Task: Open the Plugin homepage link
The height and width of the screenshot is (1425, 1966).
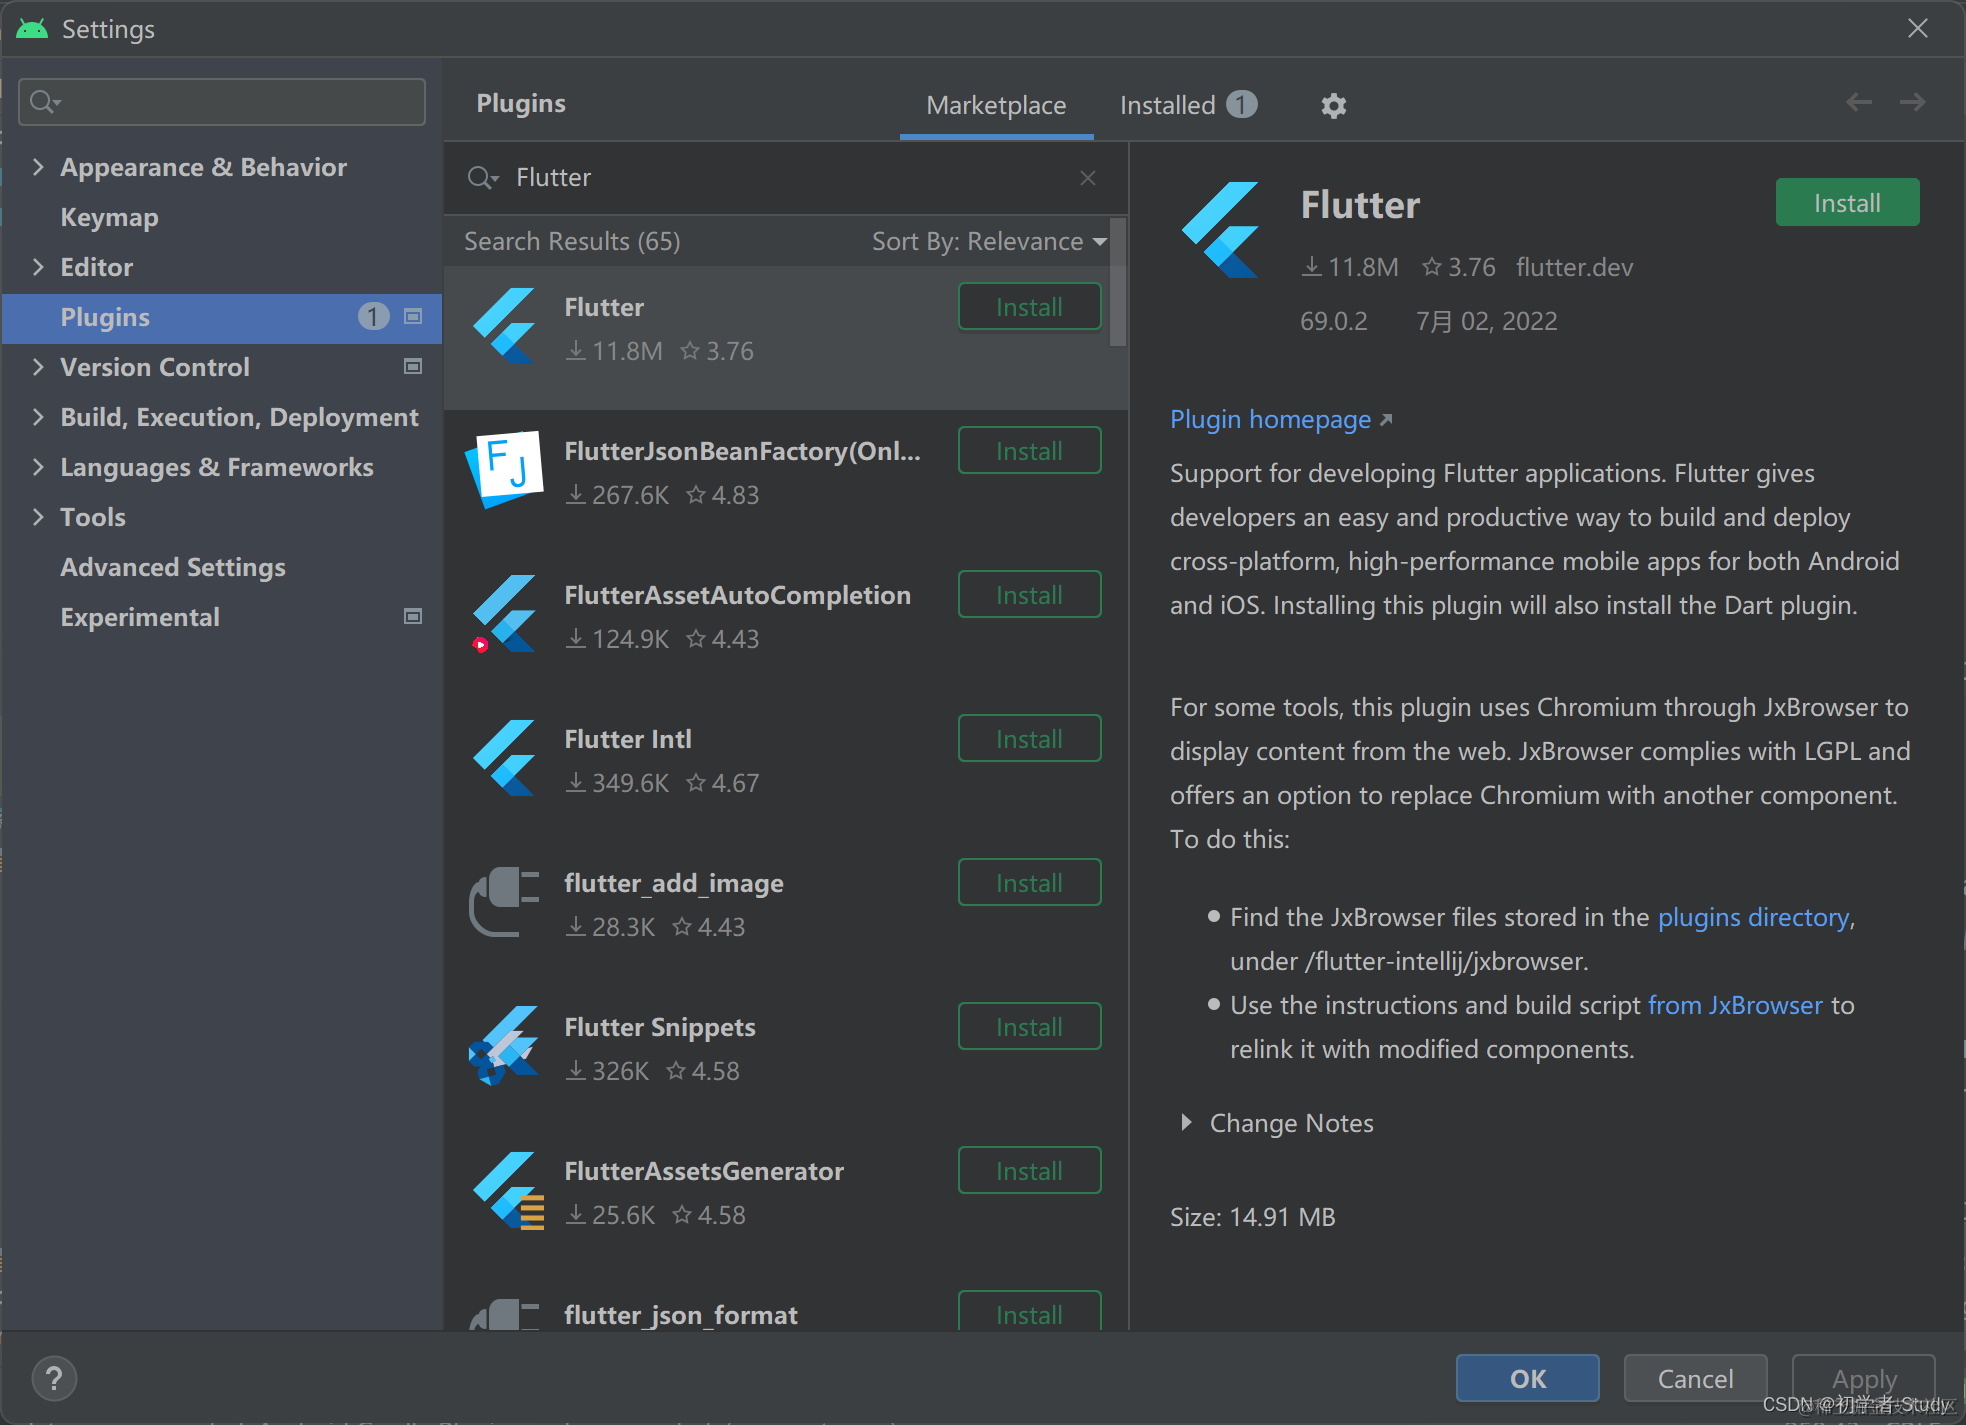Action: pyautogui.click(x=1270, y=419)
